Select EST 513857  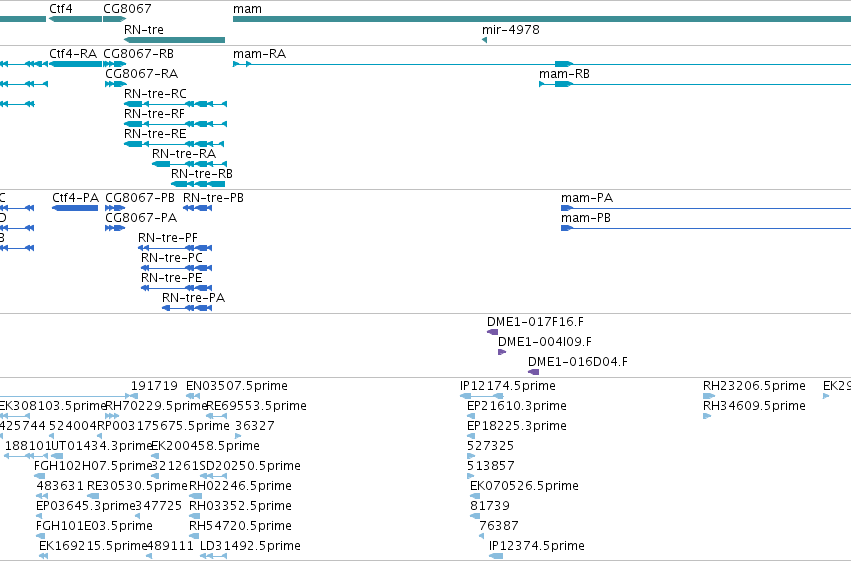[x=470, y=476]
